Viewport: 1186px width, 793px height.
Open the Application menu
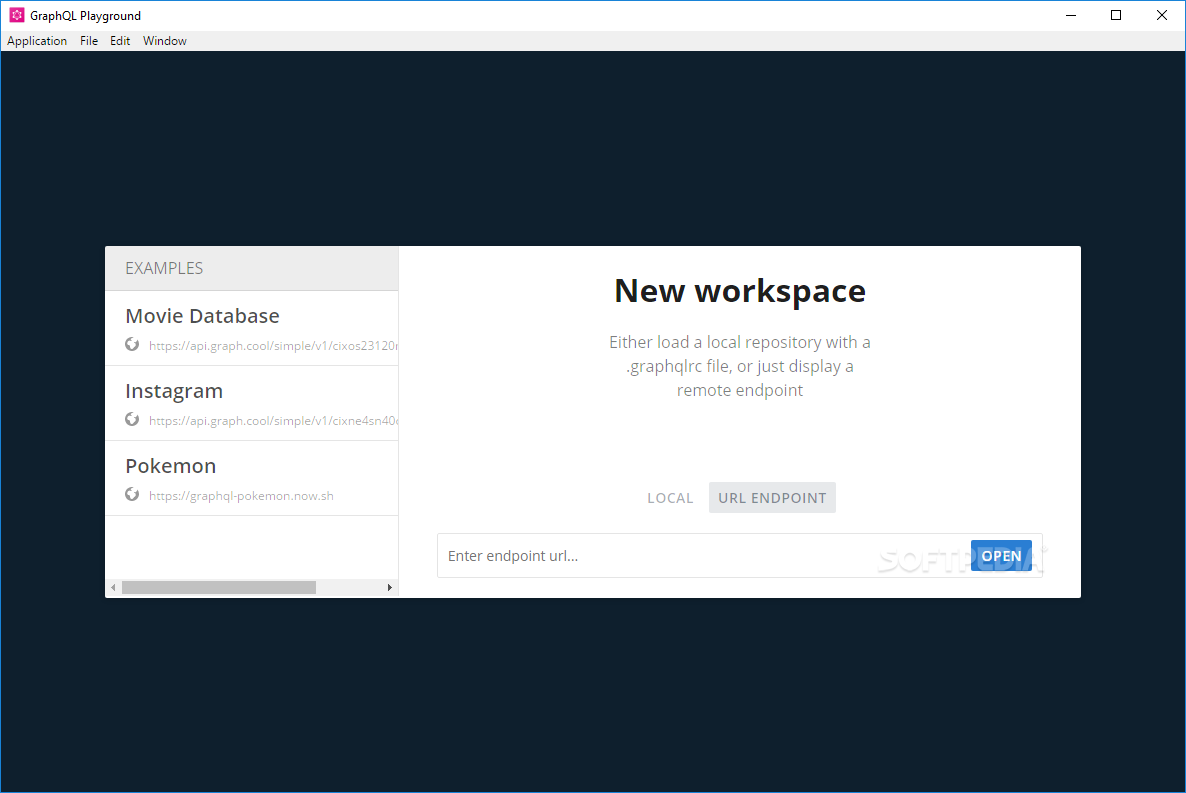pos(37,41)
